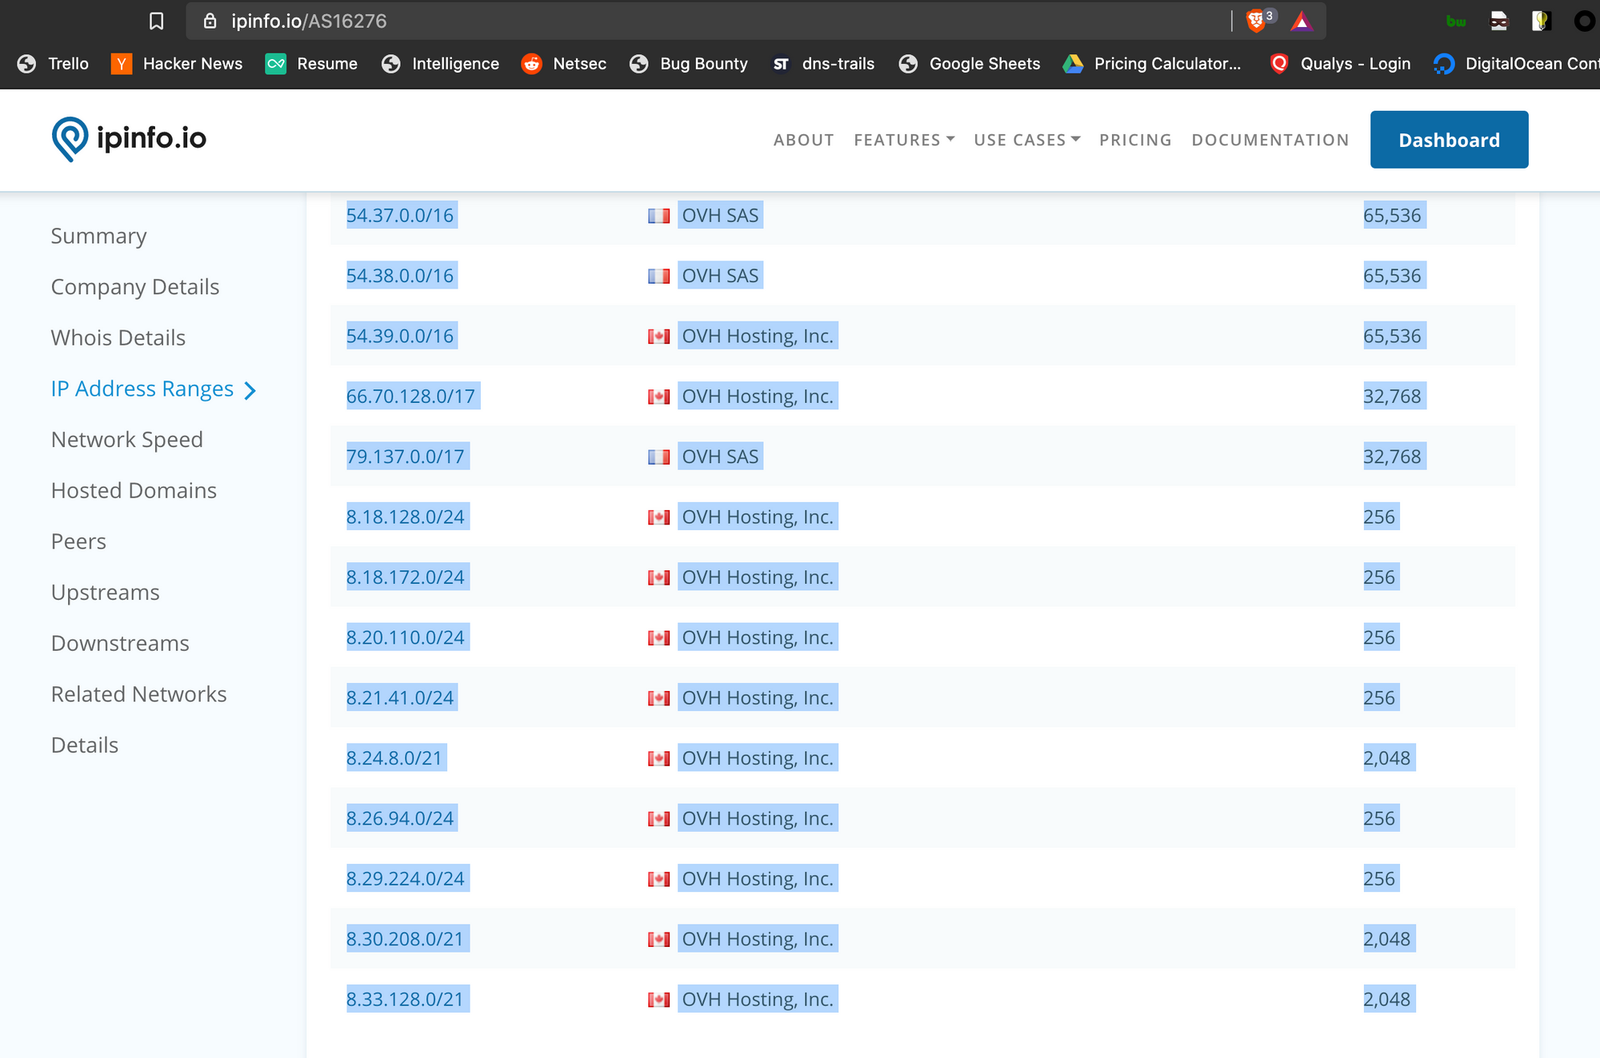Open Intelligence bookmark folder
The image size is (1600, 1058).
coord(440,64)
